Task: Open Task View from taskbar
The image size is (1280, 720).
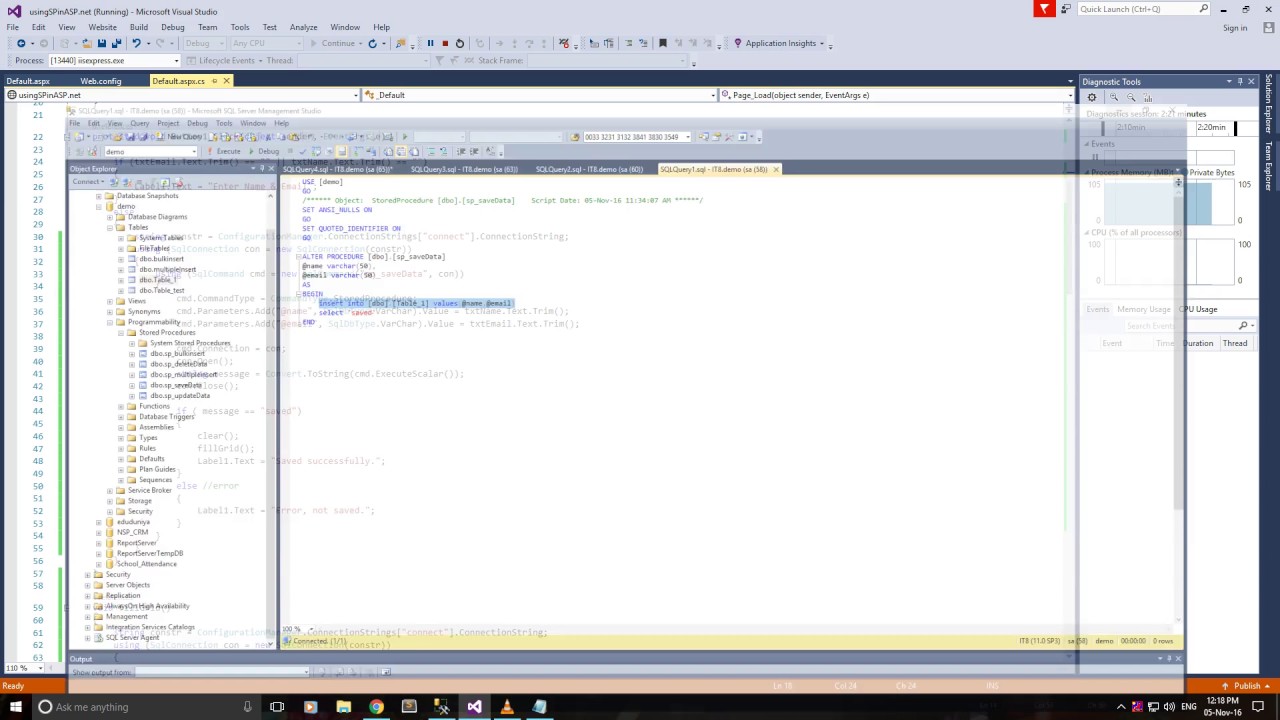Action: (277, 707)
